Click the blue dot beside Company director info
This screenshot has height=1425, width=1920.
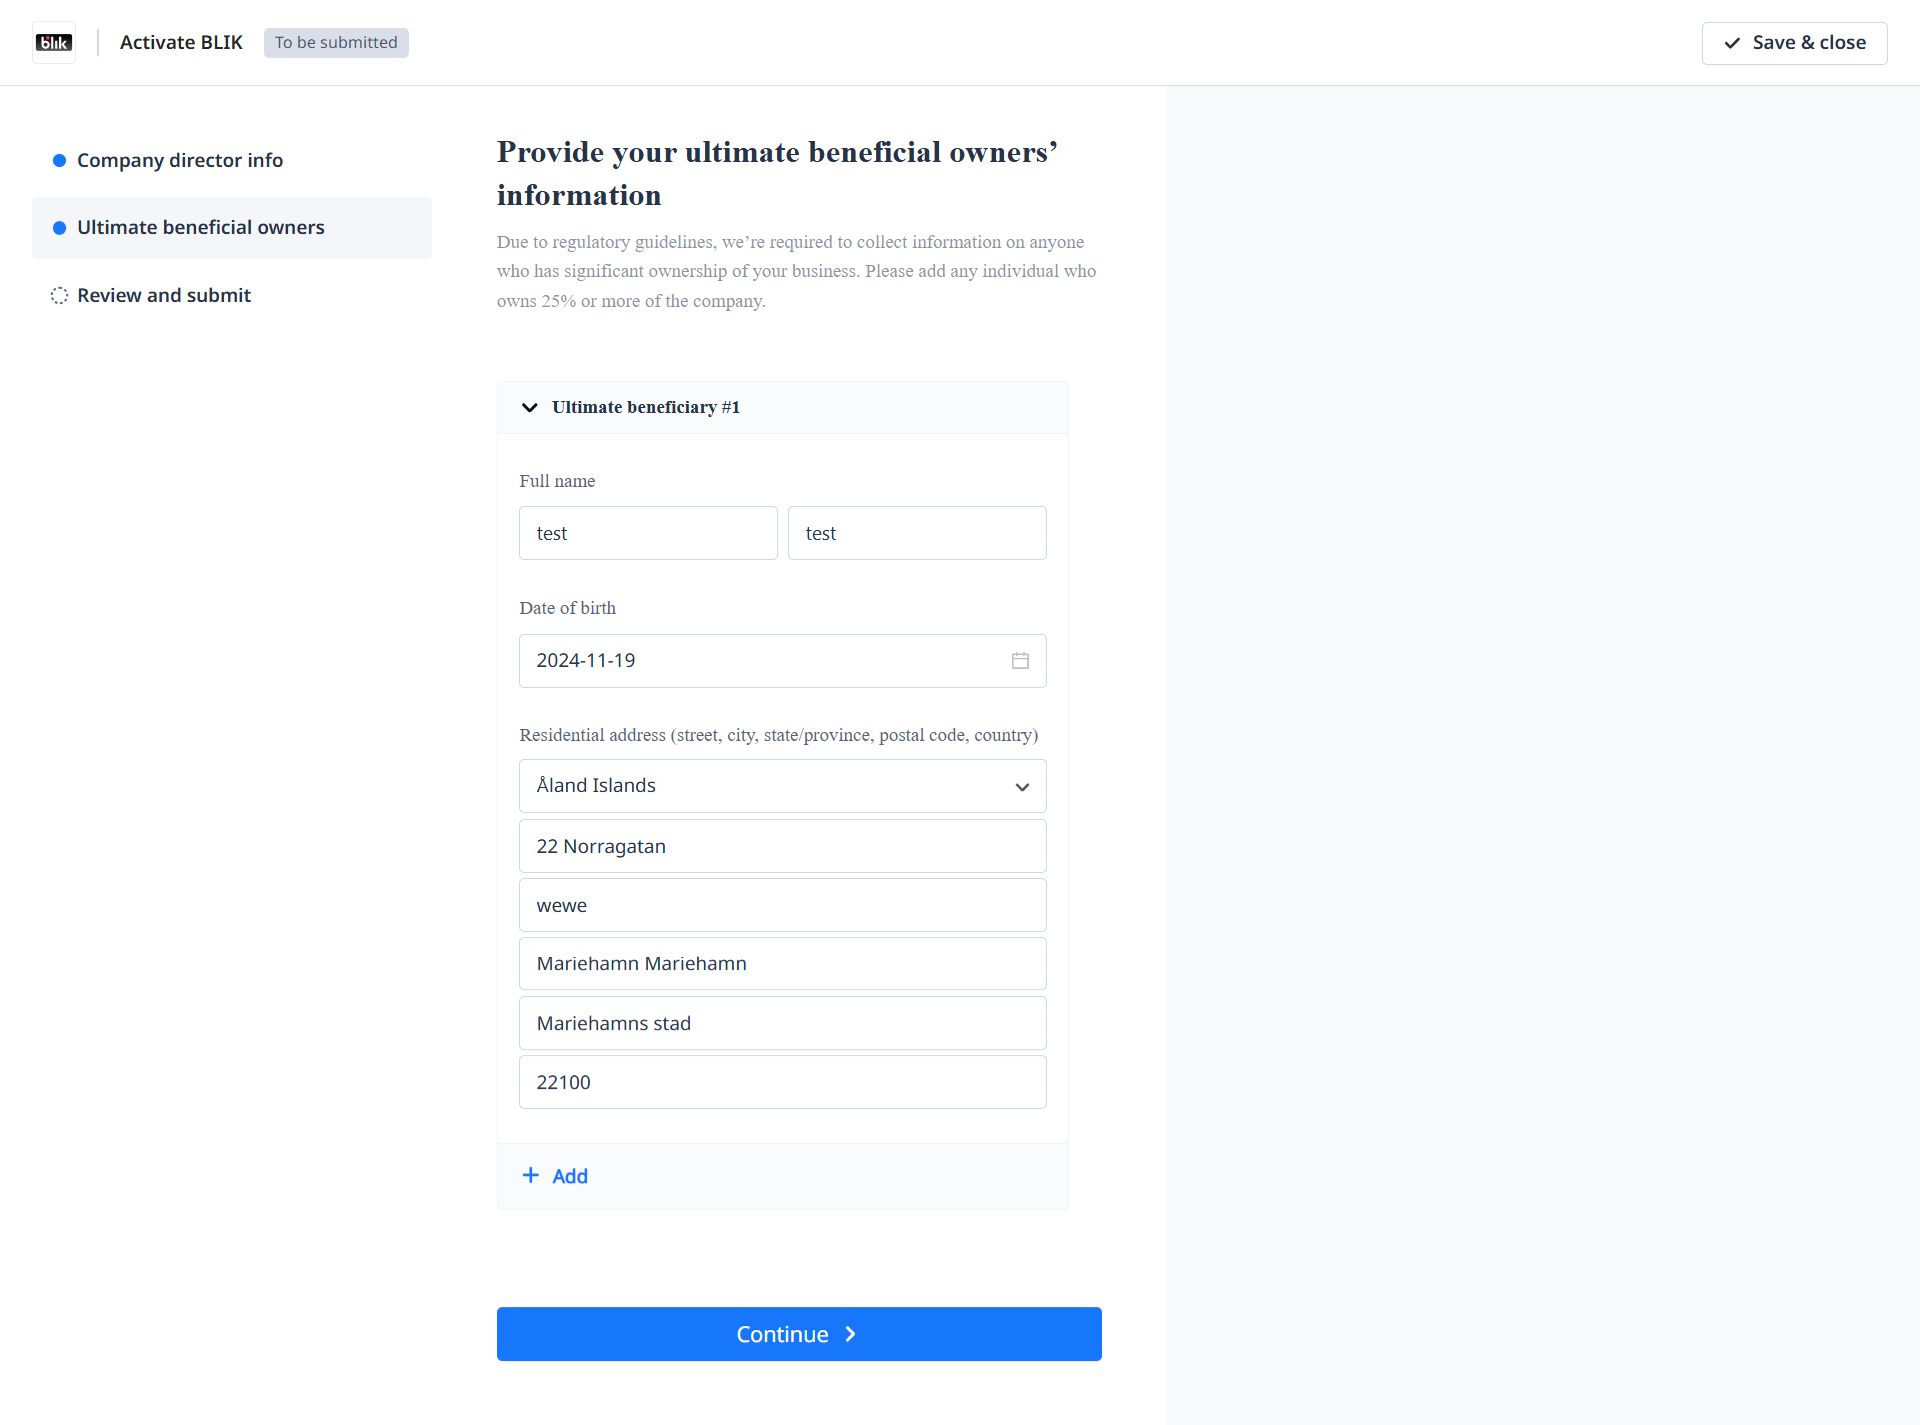tap(59, 160)
